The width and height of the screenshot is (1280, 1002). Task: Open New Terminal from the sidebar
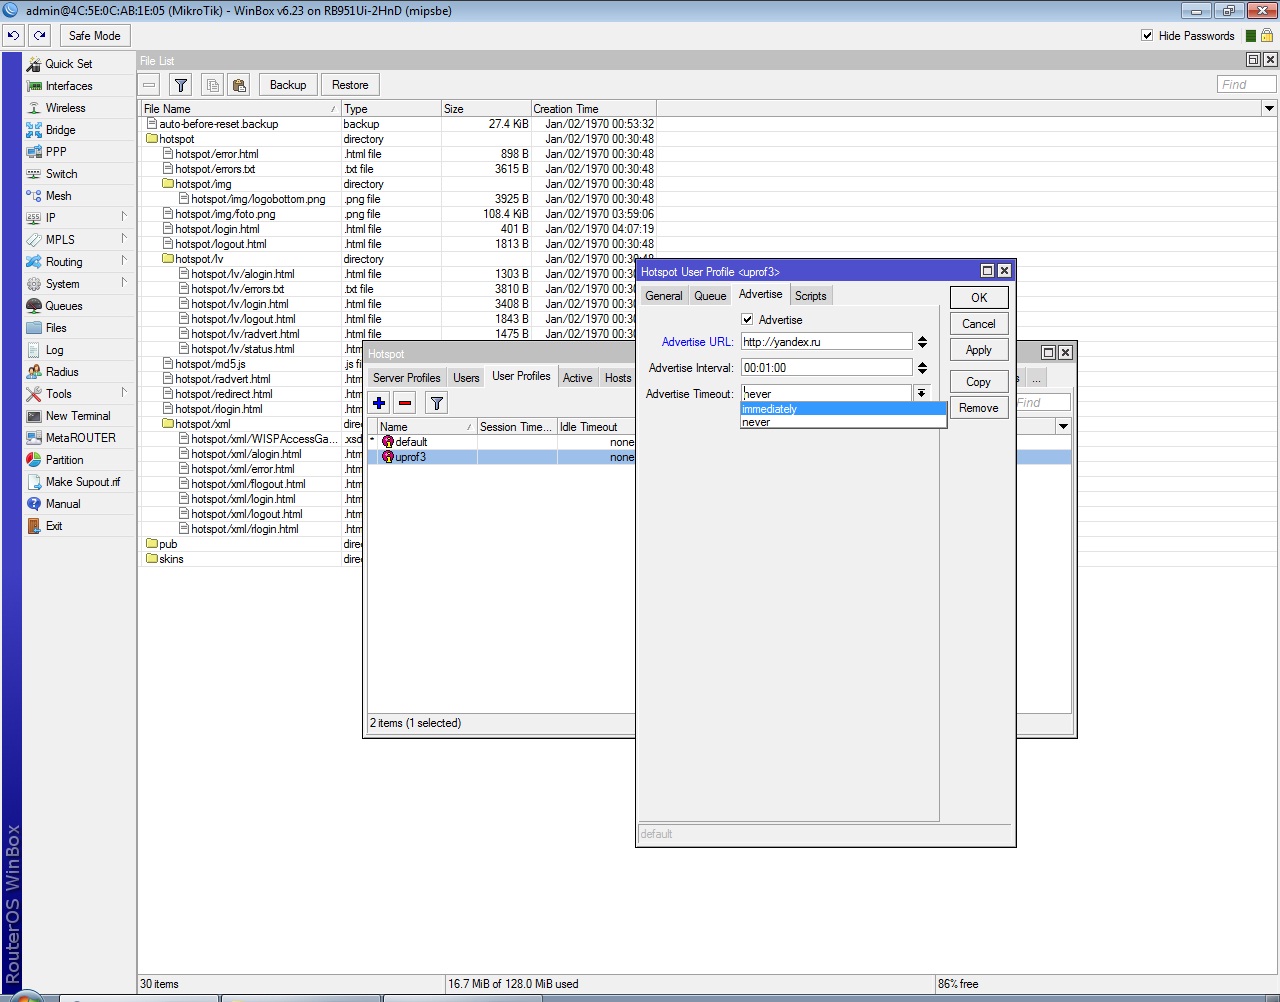tap(77, 416)
